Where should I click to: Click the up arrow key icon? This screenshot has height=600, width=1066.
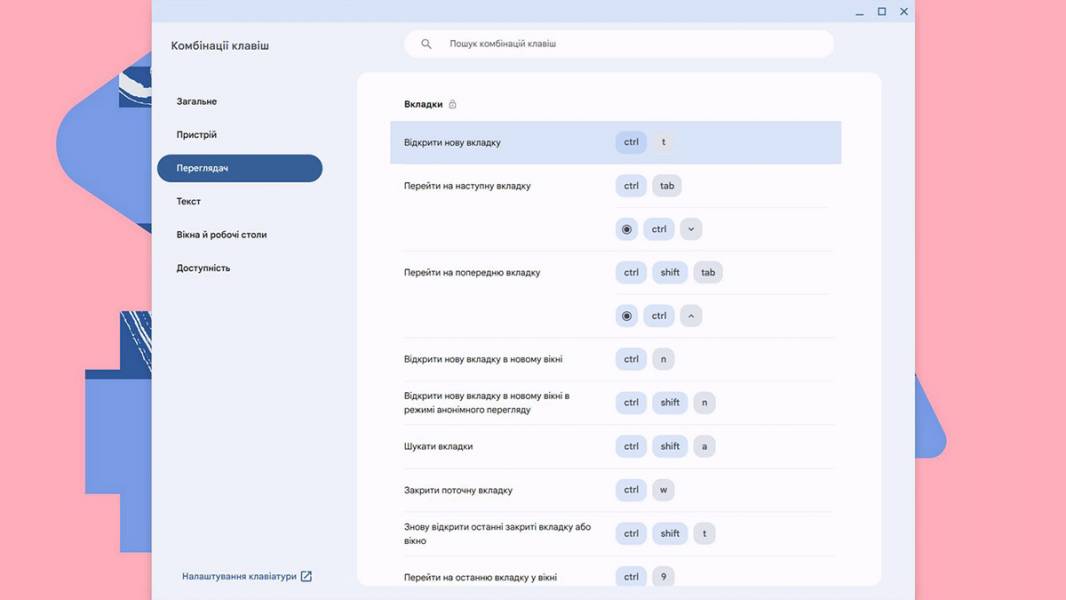pos(691,316)
